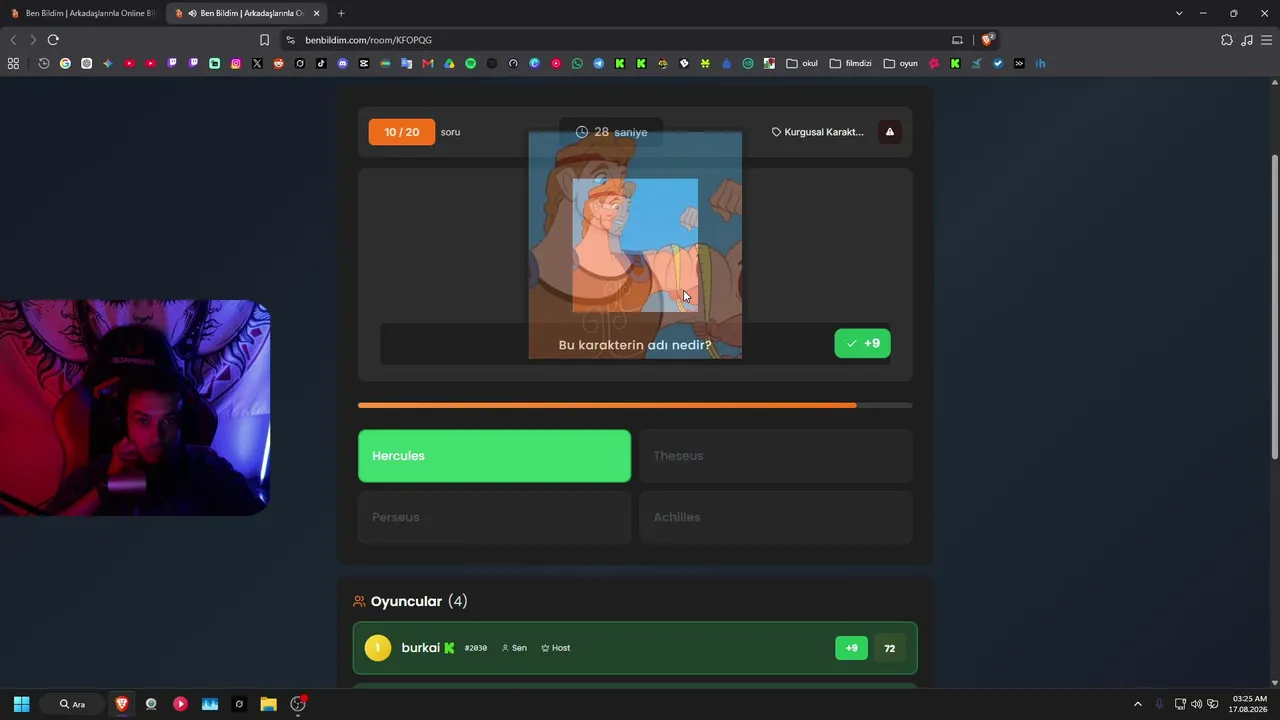Bookmark this page with the bookmark icon
Image resolution: width=1280 pixels, height=720 pixels.
(264, 40)
